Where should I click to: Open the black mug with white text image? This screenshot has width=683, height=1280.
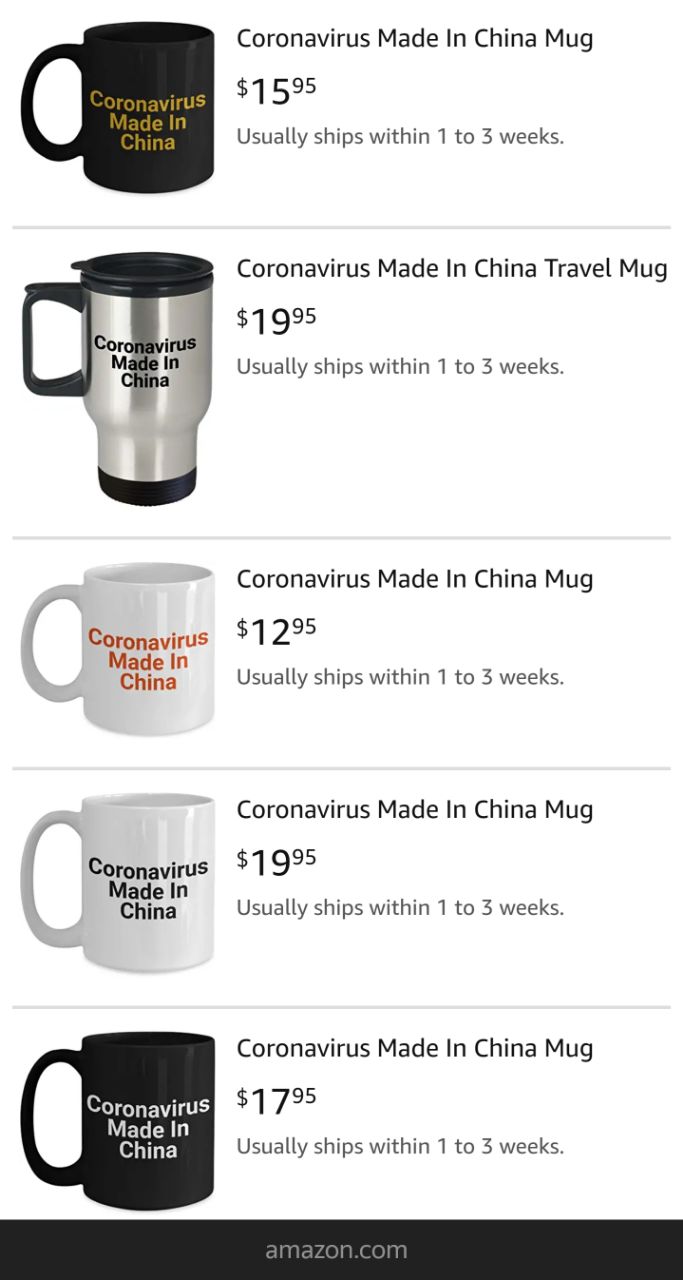point(118,1119)
